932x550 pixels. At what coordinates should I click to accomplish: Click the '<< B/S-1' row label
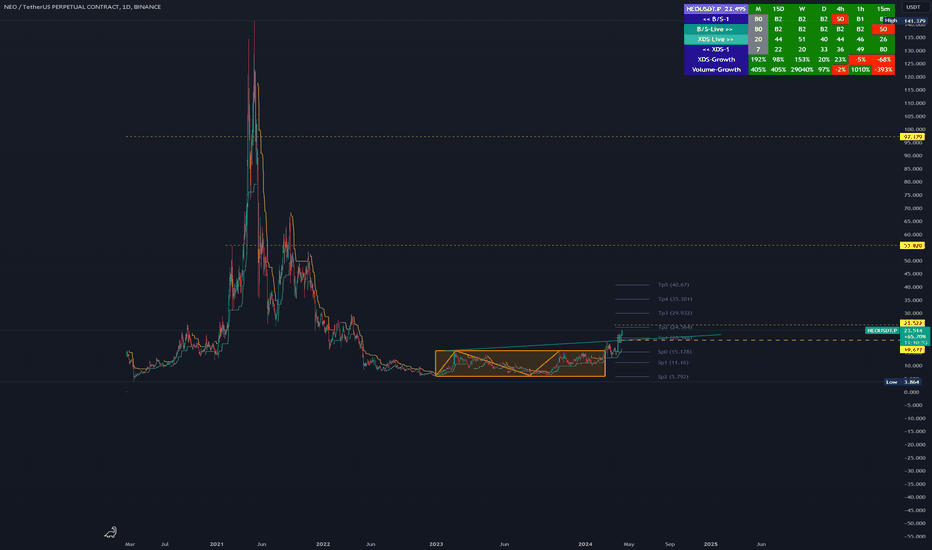coord(716,19)
